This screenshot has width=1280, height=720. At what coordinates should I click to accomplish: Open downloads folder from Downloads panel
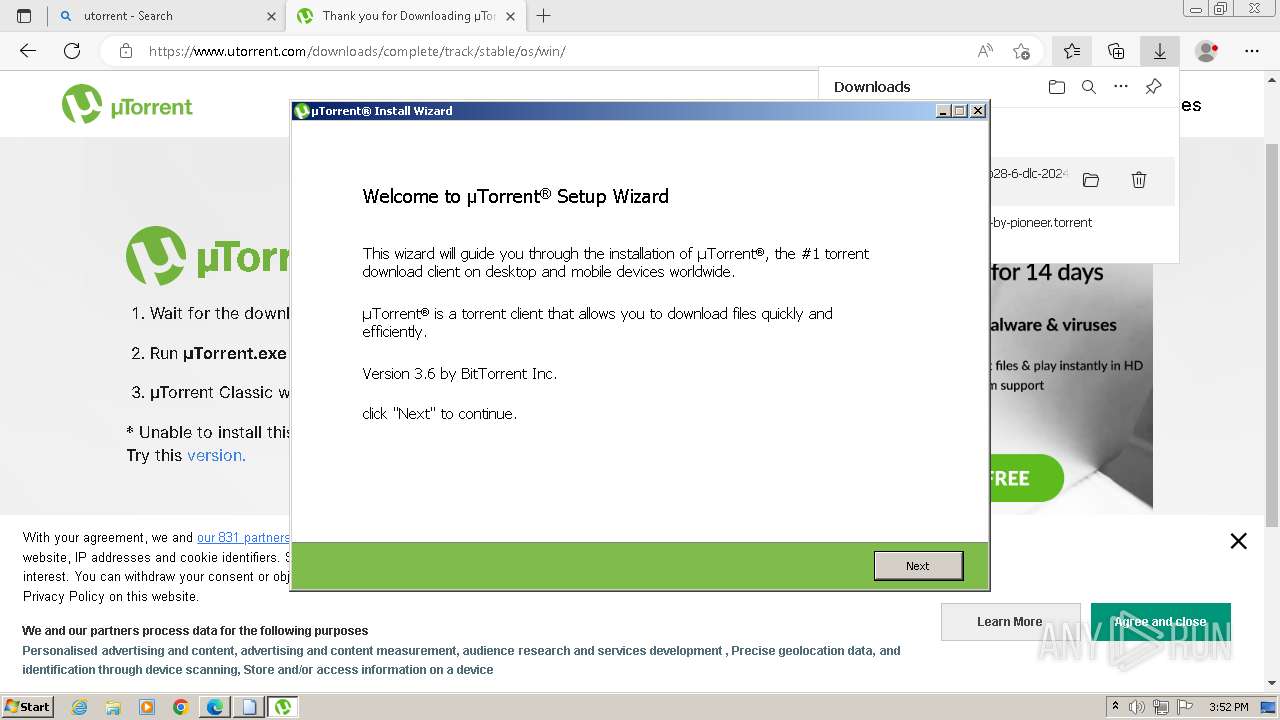tap(1057, 87)
